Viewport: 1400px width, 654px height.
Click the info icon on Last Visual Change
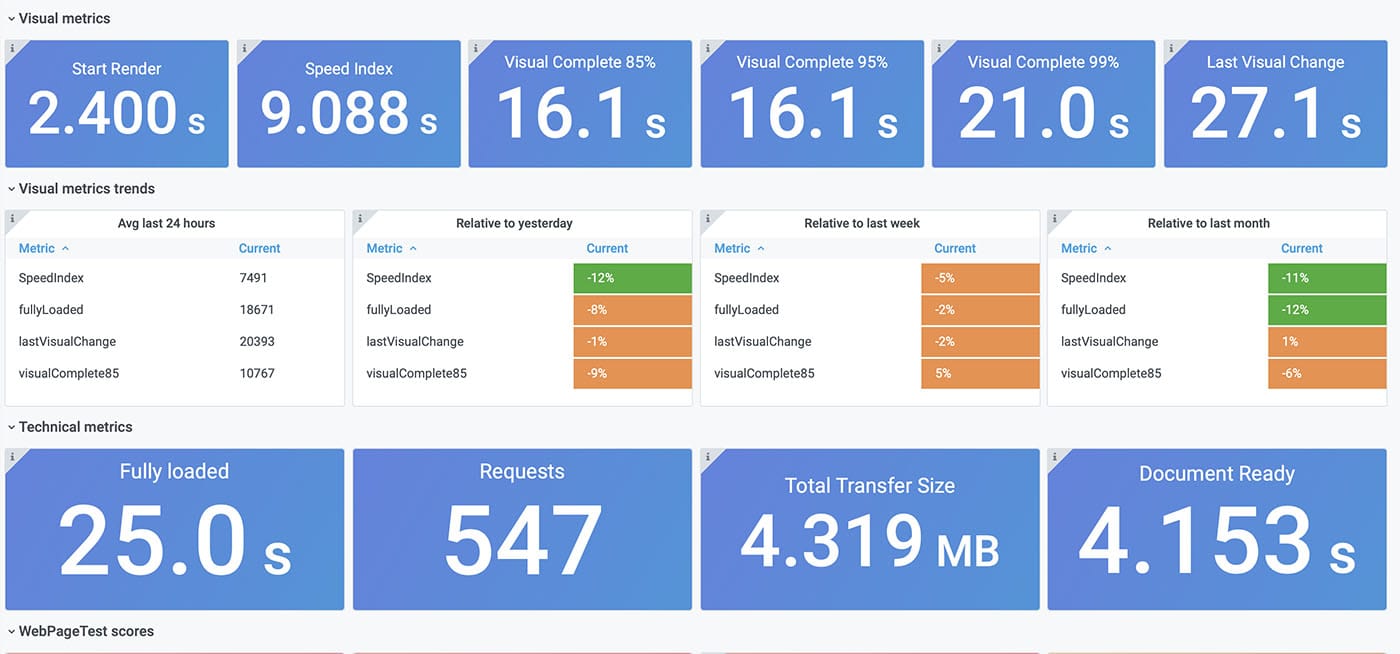click(x=1172, y=46)
